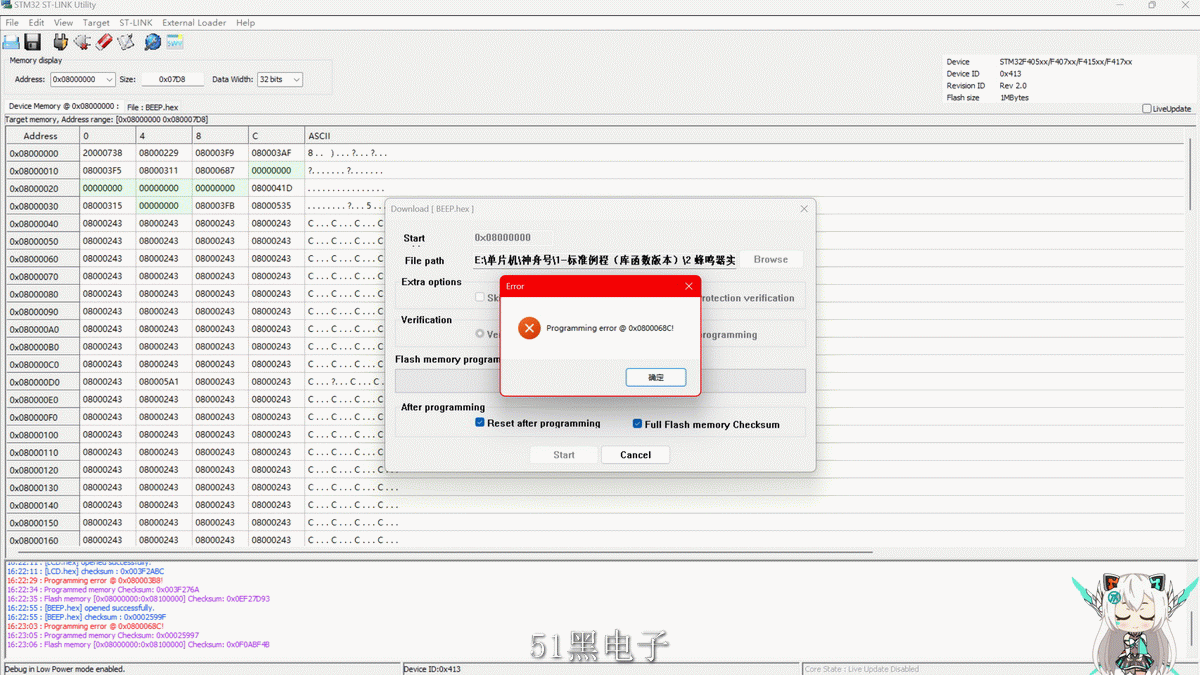Viewport: 1200px width, 675px height.
Task: Click Cancel in the Download dialog
Action: [x=635, y=455]
